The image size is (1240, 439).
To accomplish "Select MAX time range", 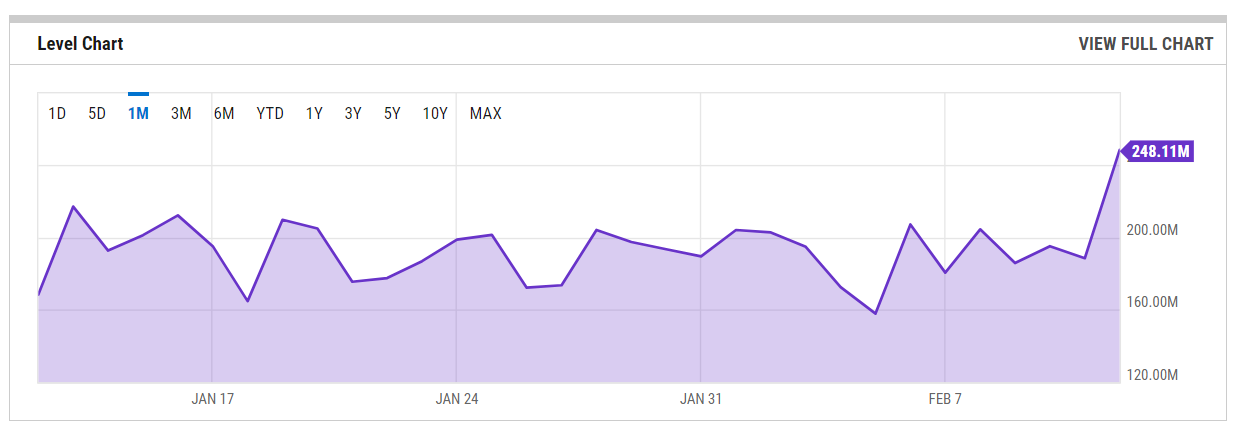I will pyautogui.click(x=486, y=114).
